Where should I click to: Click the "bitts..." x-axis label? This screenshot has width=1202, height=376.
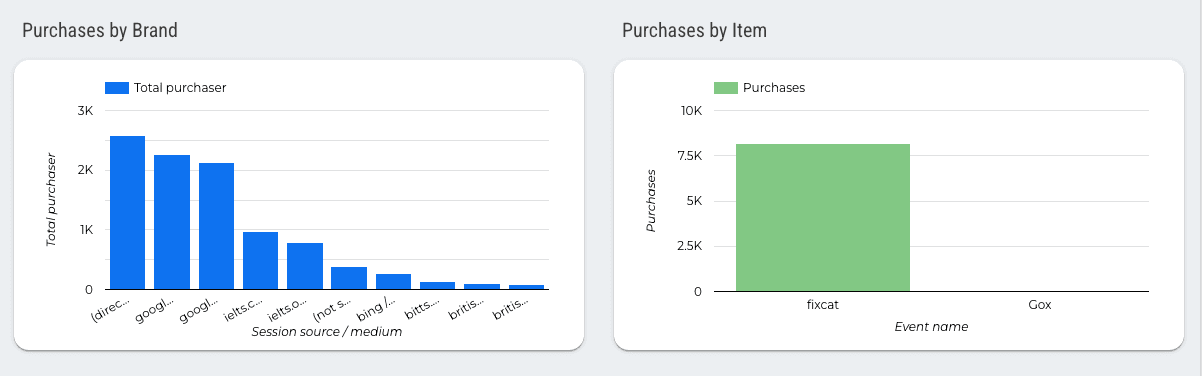[x=422, y=308]
